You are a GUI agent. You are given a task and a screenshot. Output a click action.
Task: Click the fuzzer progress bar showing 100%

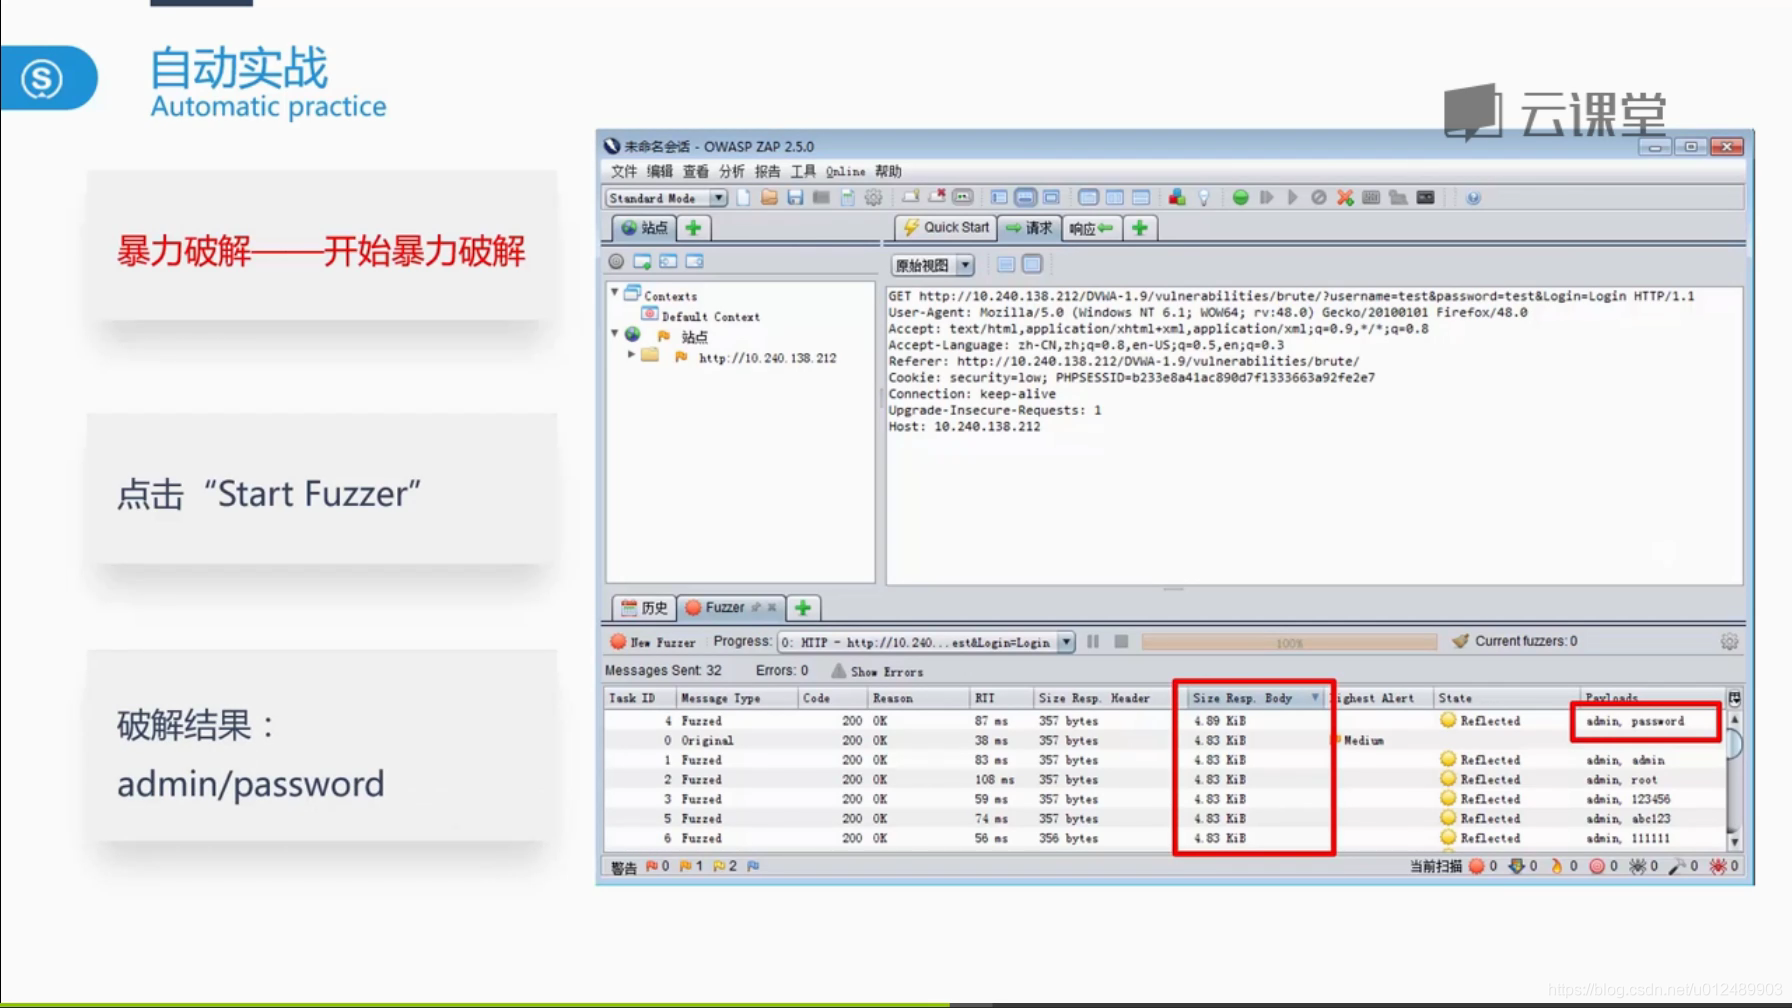pos(1289,642)
